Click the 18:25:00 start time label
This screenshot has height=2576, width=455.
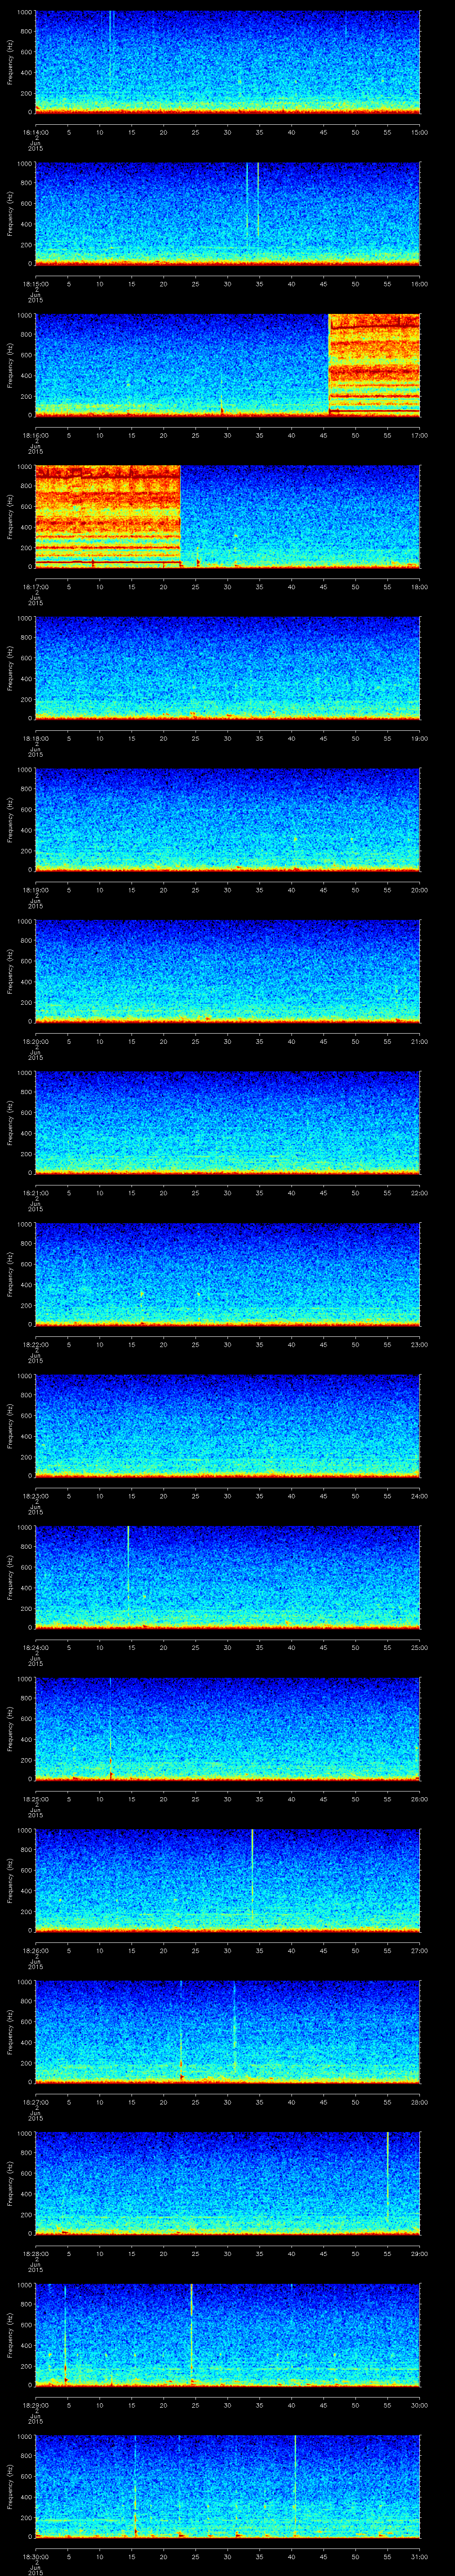35,1799
